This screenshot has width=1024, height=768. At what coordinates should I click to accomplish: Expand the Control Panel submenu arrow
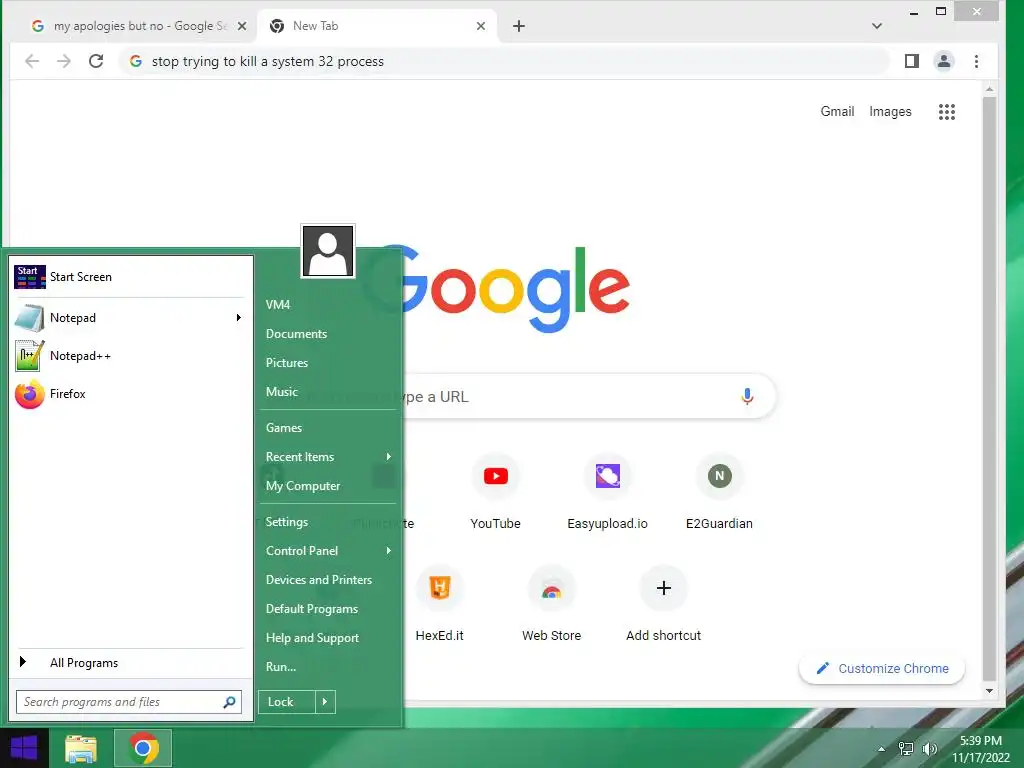point(389,551)
